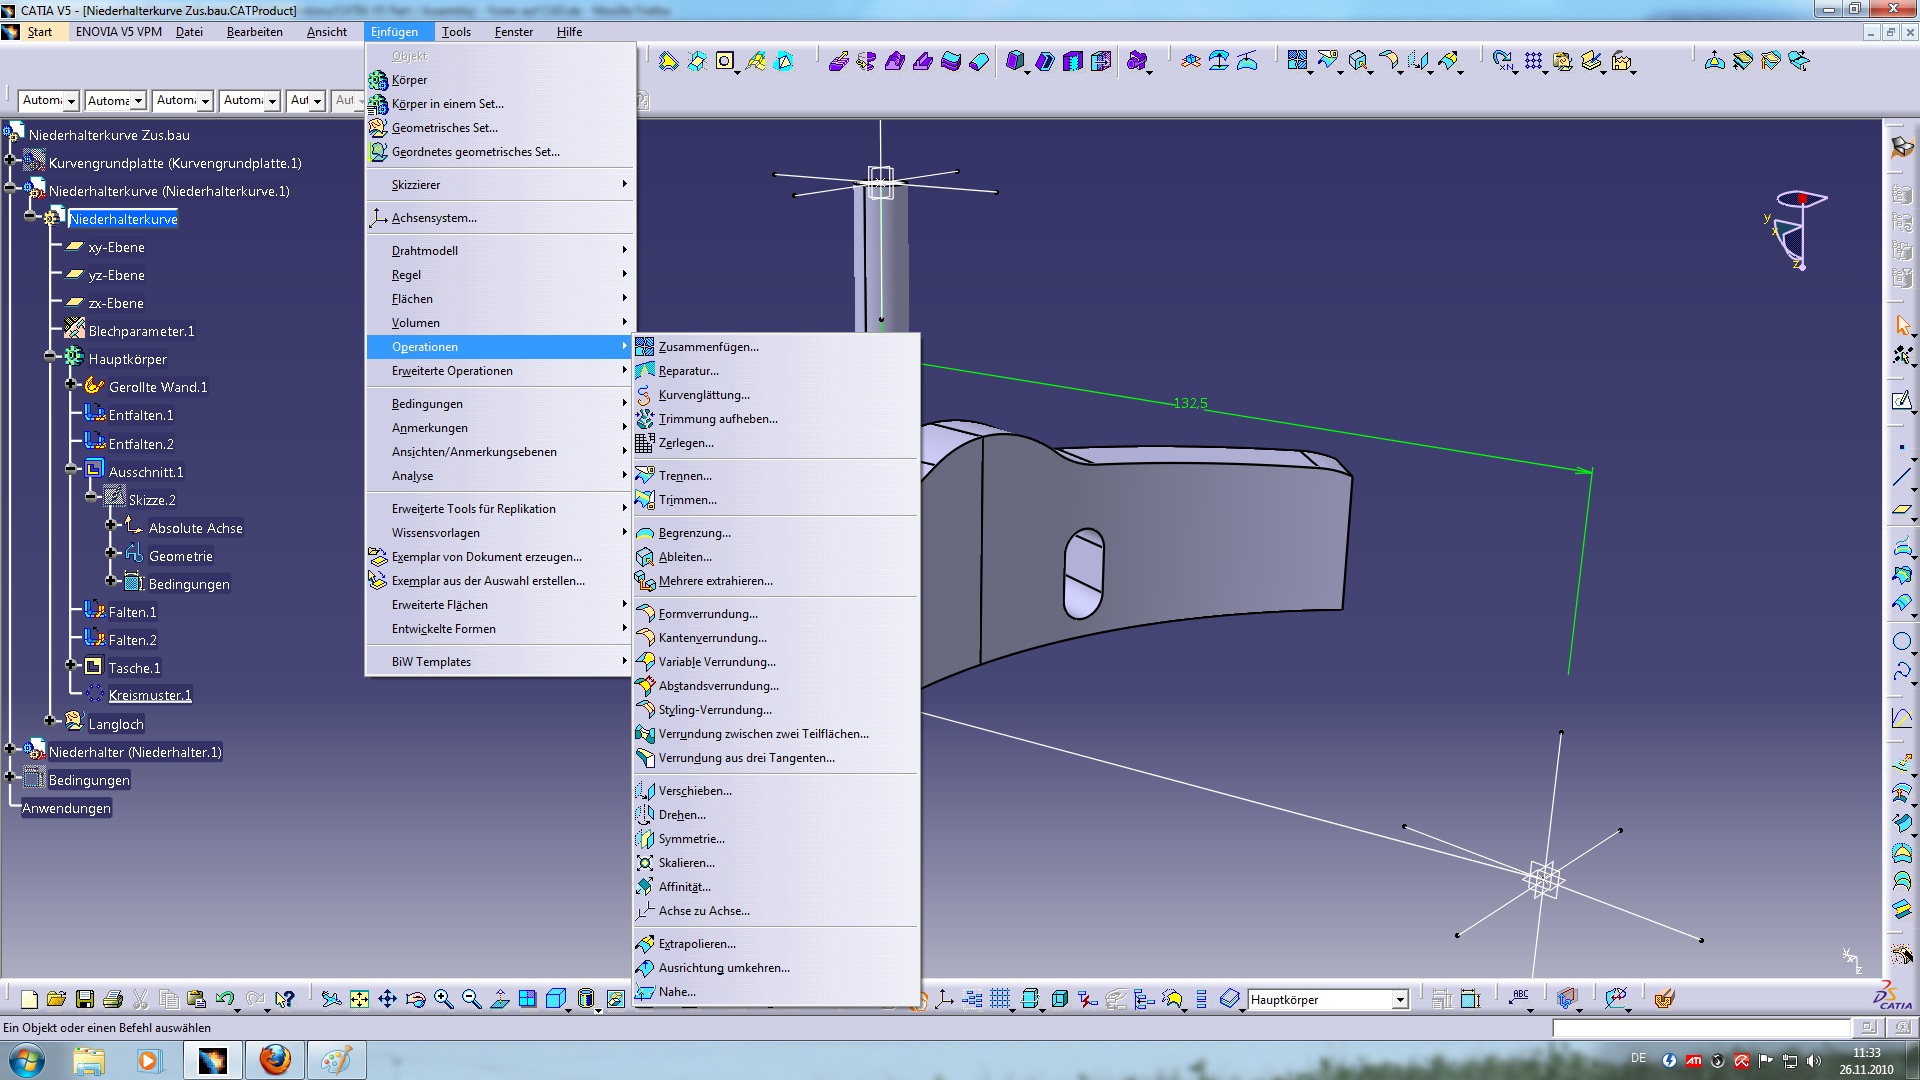Click the Open file folder icon

tap(57, 999)
